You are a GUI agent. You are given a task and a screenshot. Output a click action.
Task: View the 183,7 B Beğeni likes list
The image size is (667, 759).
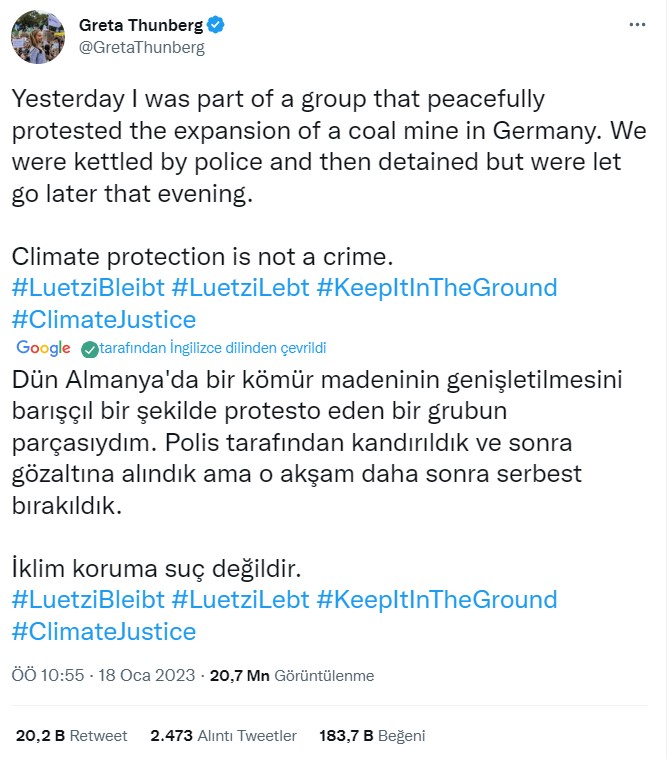tap(372, 736)
